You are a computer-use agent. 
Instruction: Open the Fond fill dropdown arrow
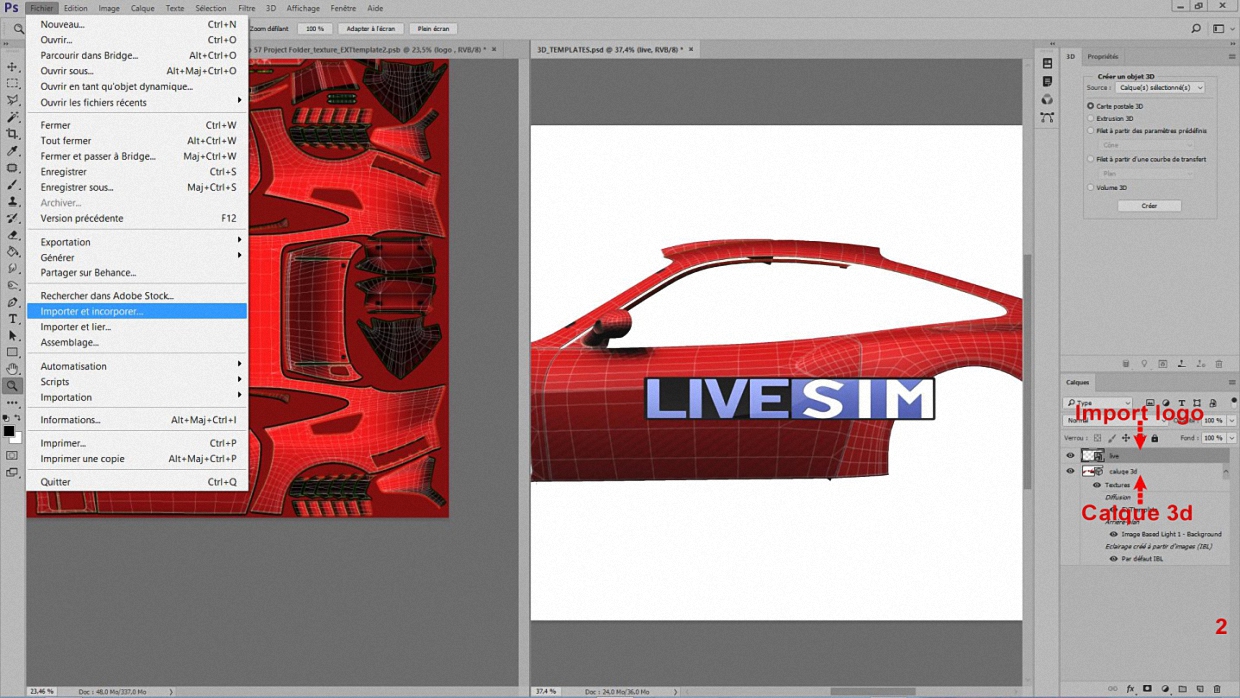pos(1231,438)
